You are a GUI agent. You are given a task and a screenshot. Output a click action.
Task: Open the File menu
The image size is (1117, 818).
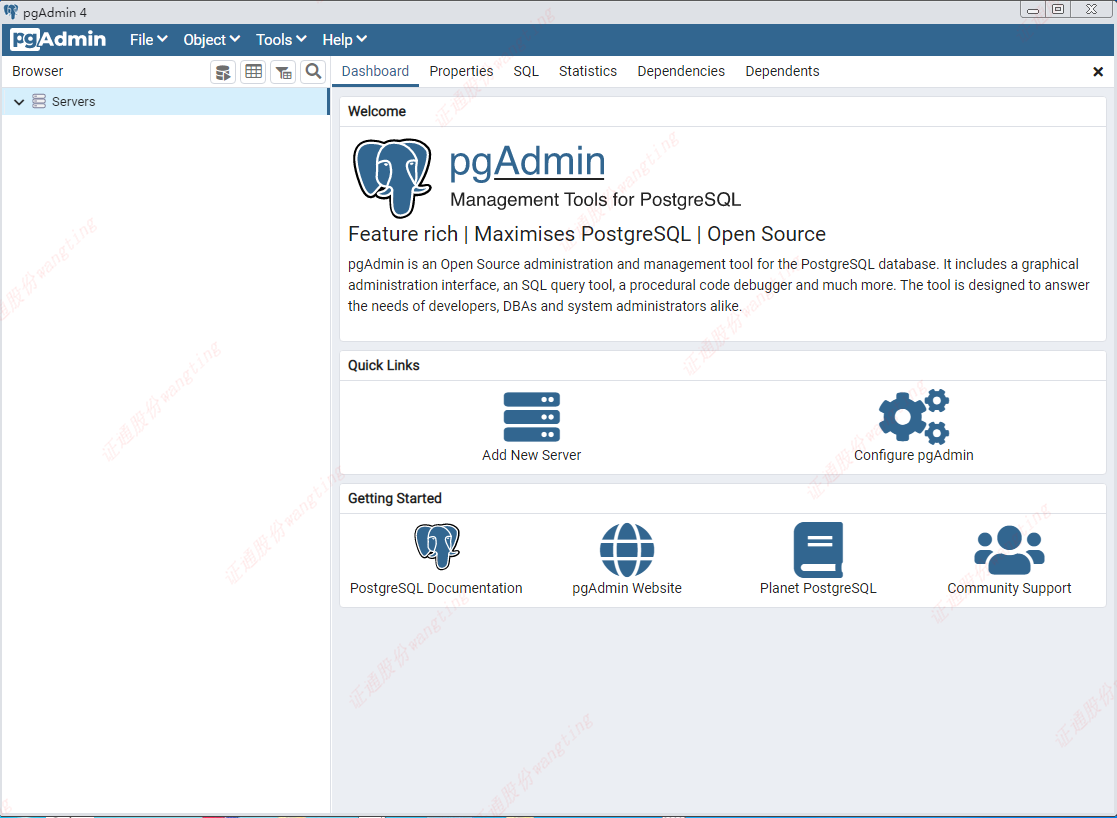click(148, 40)
